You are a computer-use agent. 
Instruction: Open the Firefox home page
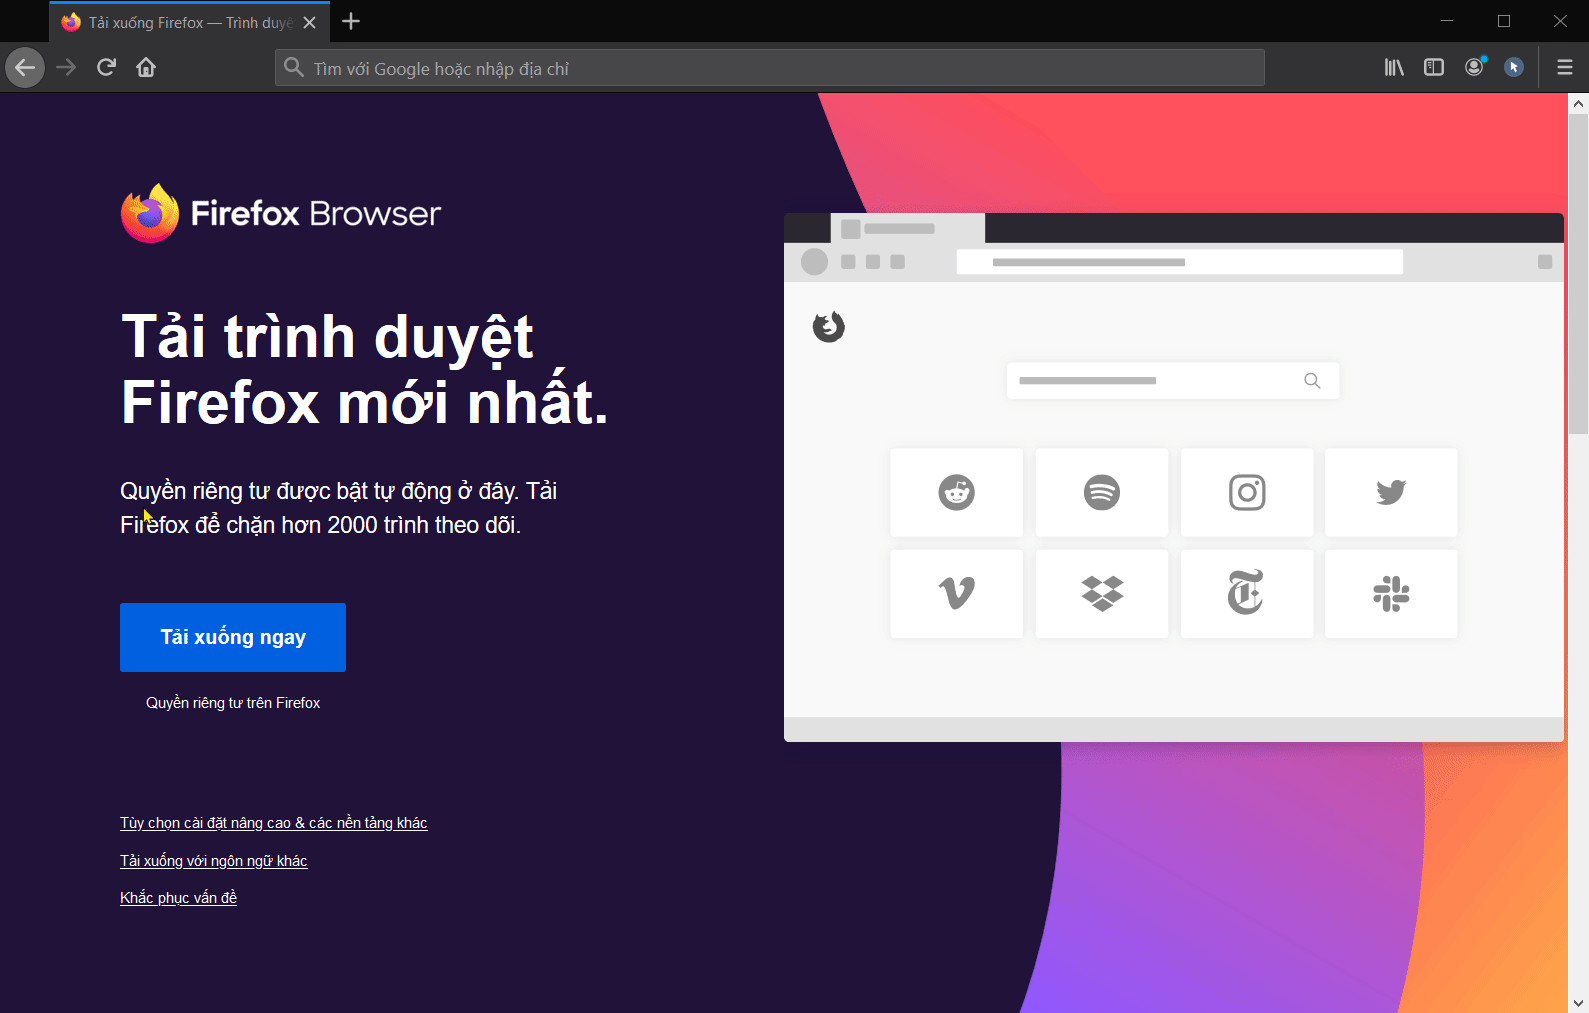146,67
